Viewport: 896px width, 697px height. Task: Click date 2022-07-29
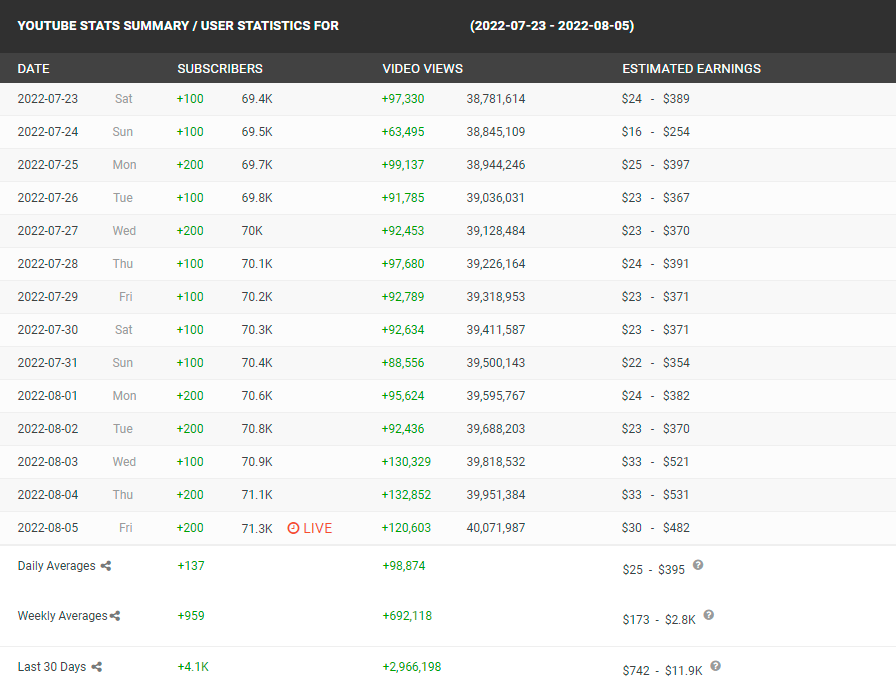(48, 297)
